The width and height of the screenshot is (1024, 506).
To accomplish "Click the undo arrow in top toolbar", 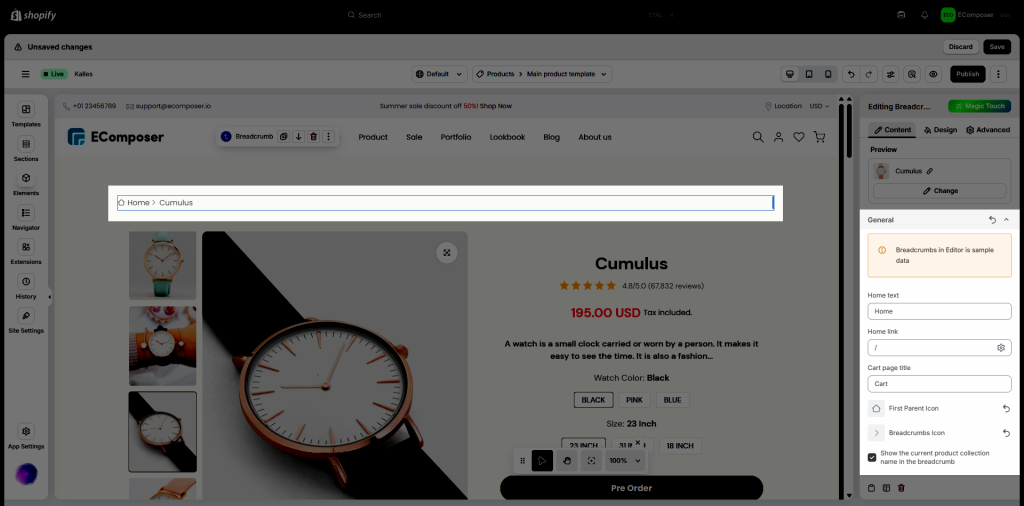I will click(850, 74).
